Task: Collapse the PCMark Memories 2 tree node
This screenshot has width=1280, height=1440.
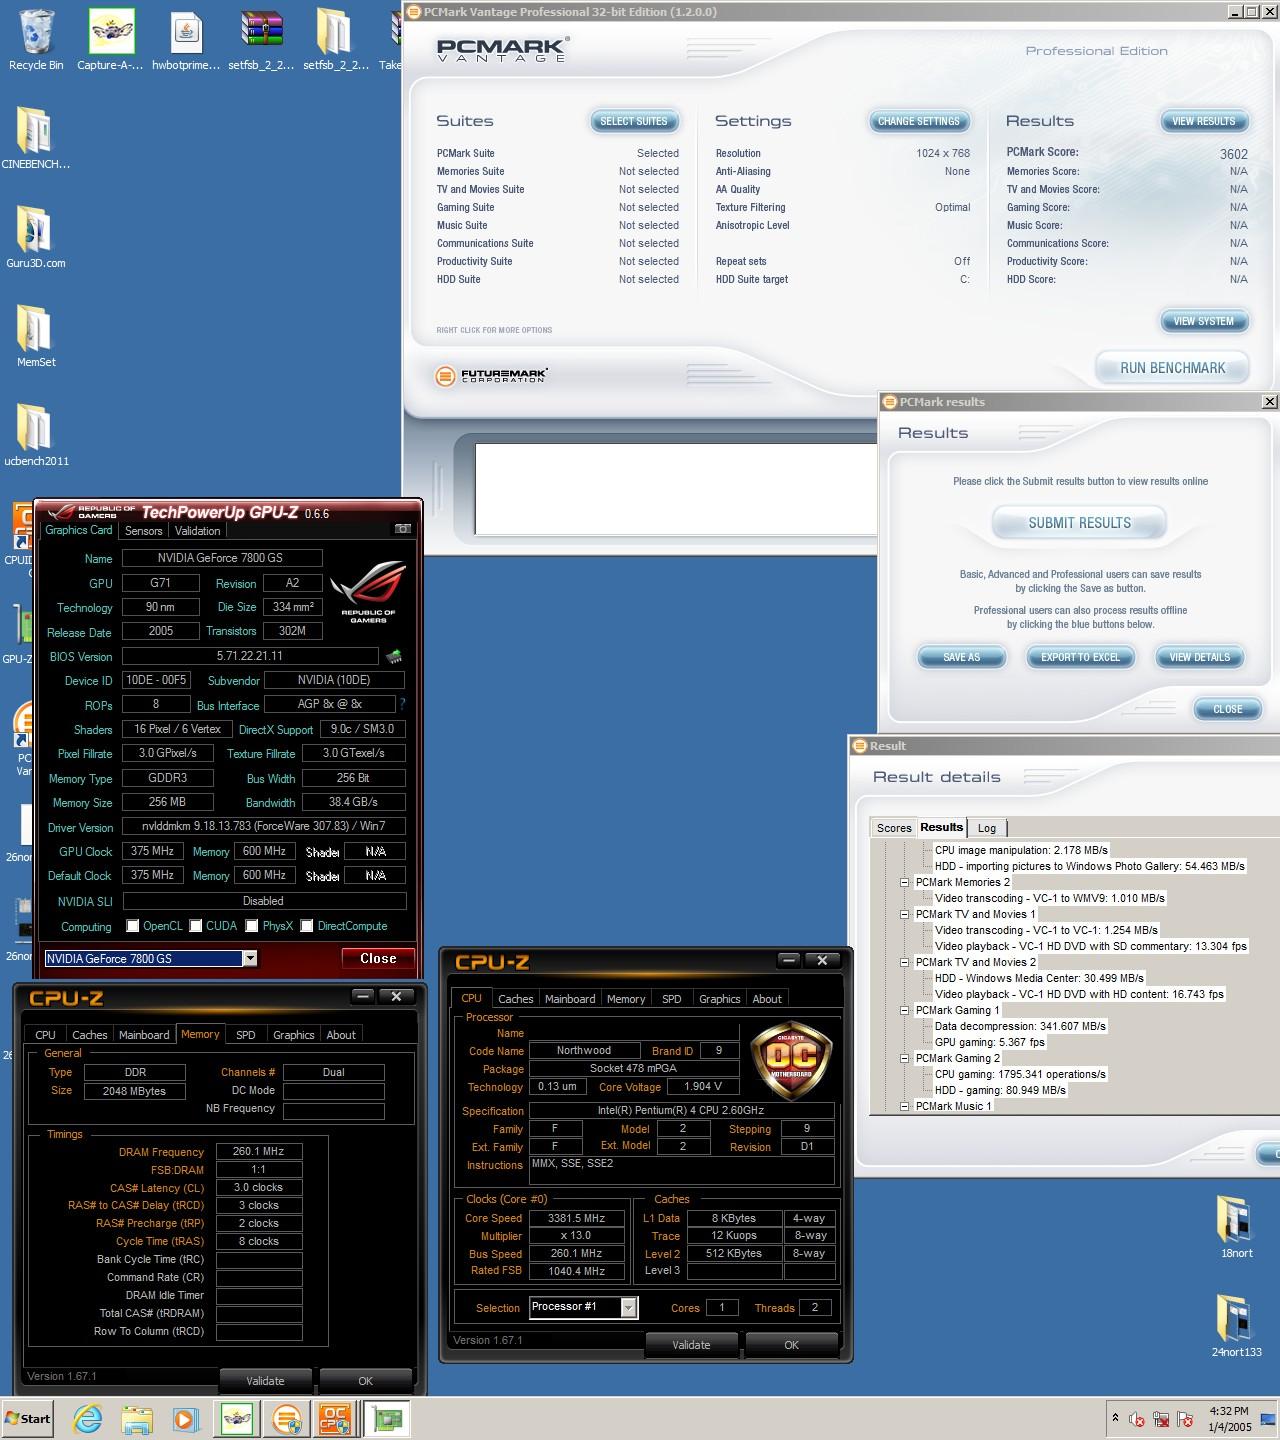Action: (904, 882)
